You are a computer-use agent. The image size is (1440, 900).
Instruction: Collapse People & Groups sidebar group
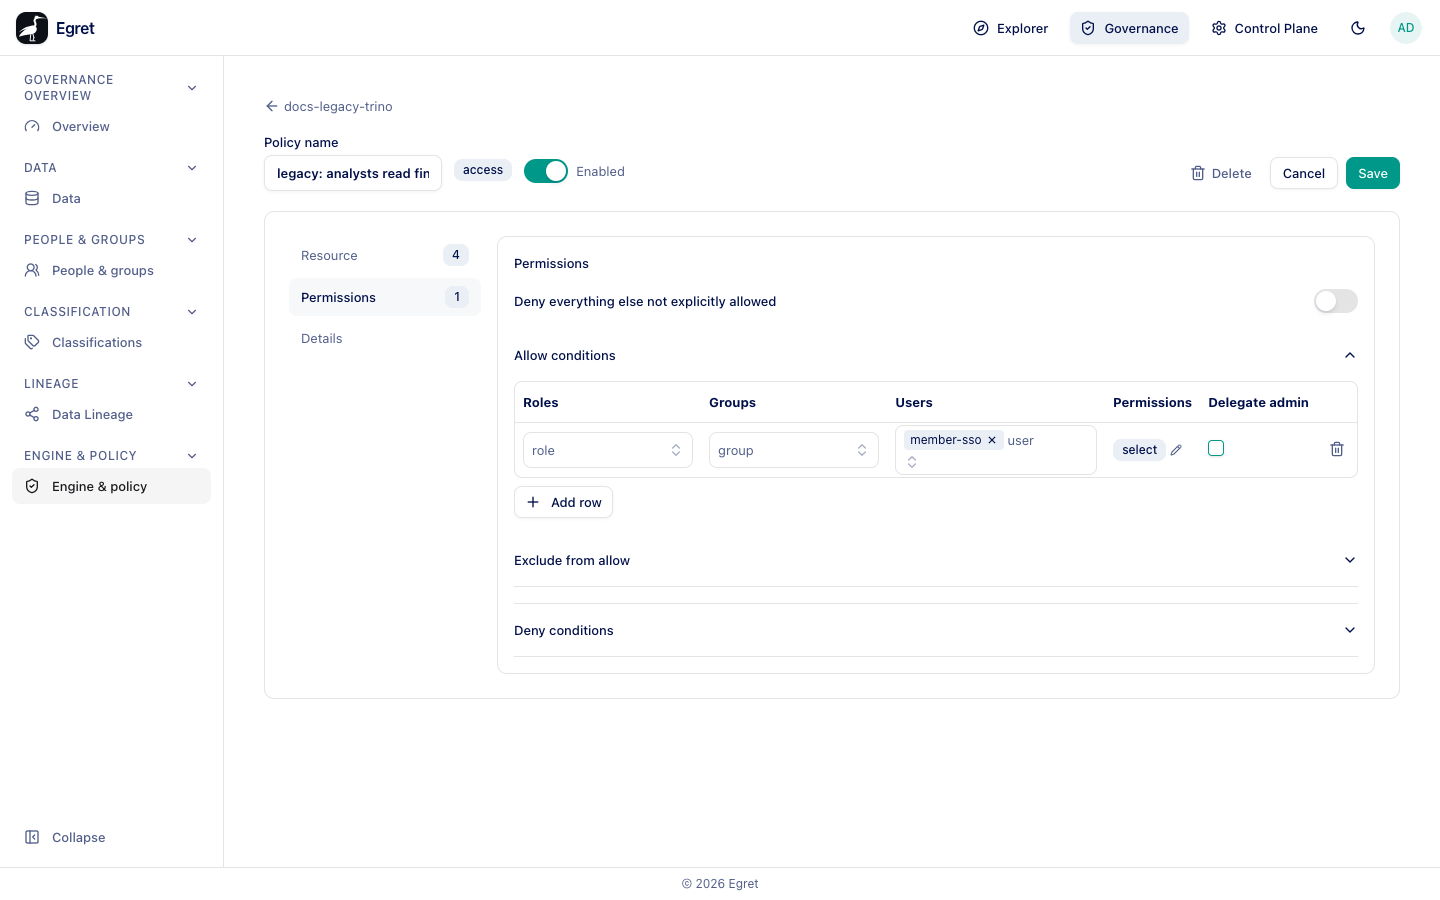[192, 240]
